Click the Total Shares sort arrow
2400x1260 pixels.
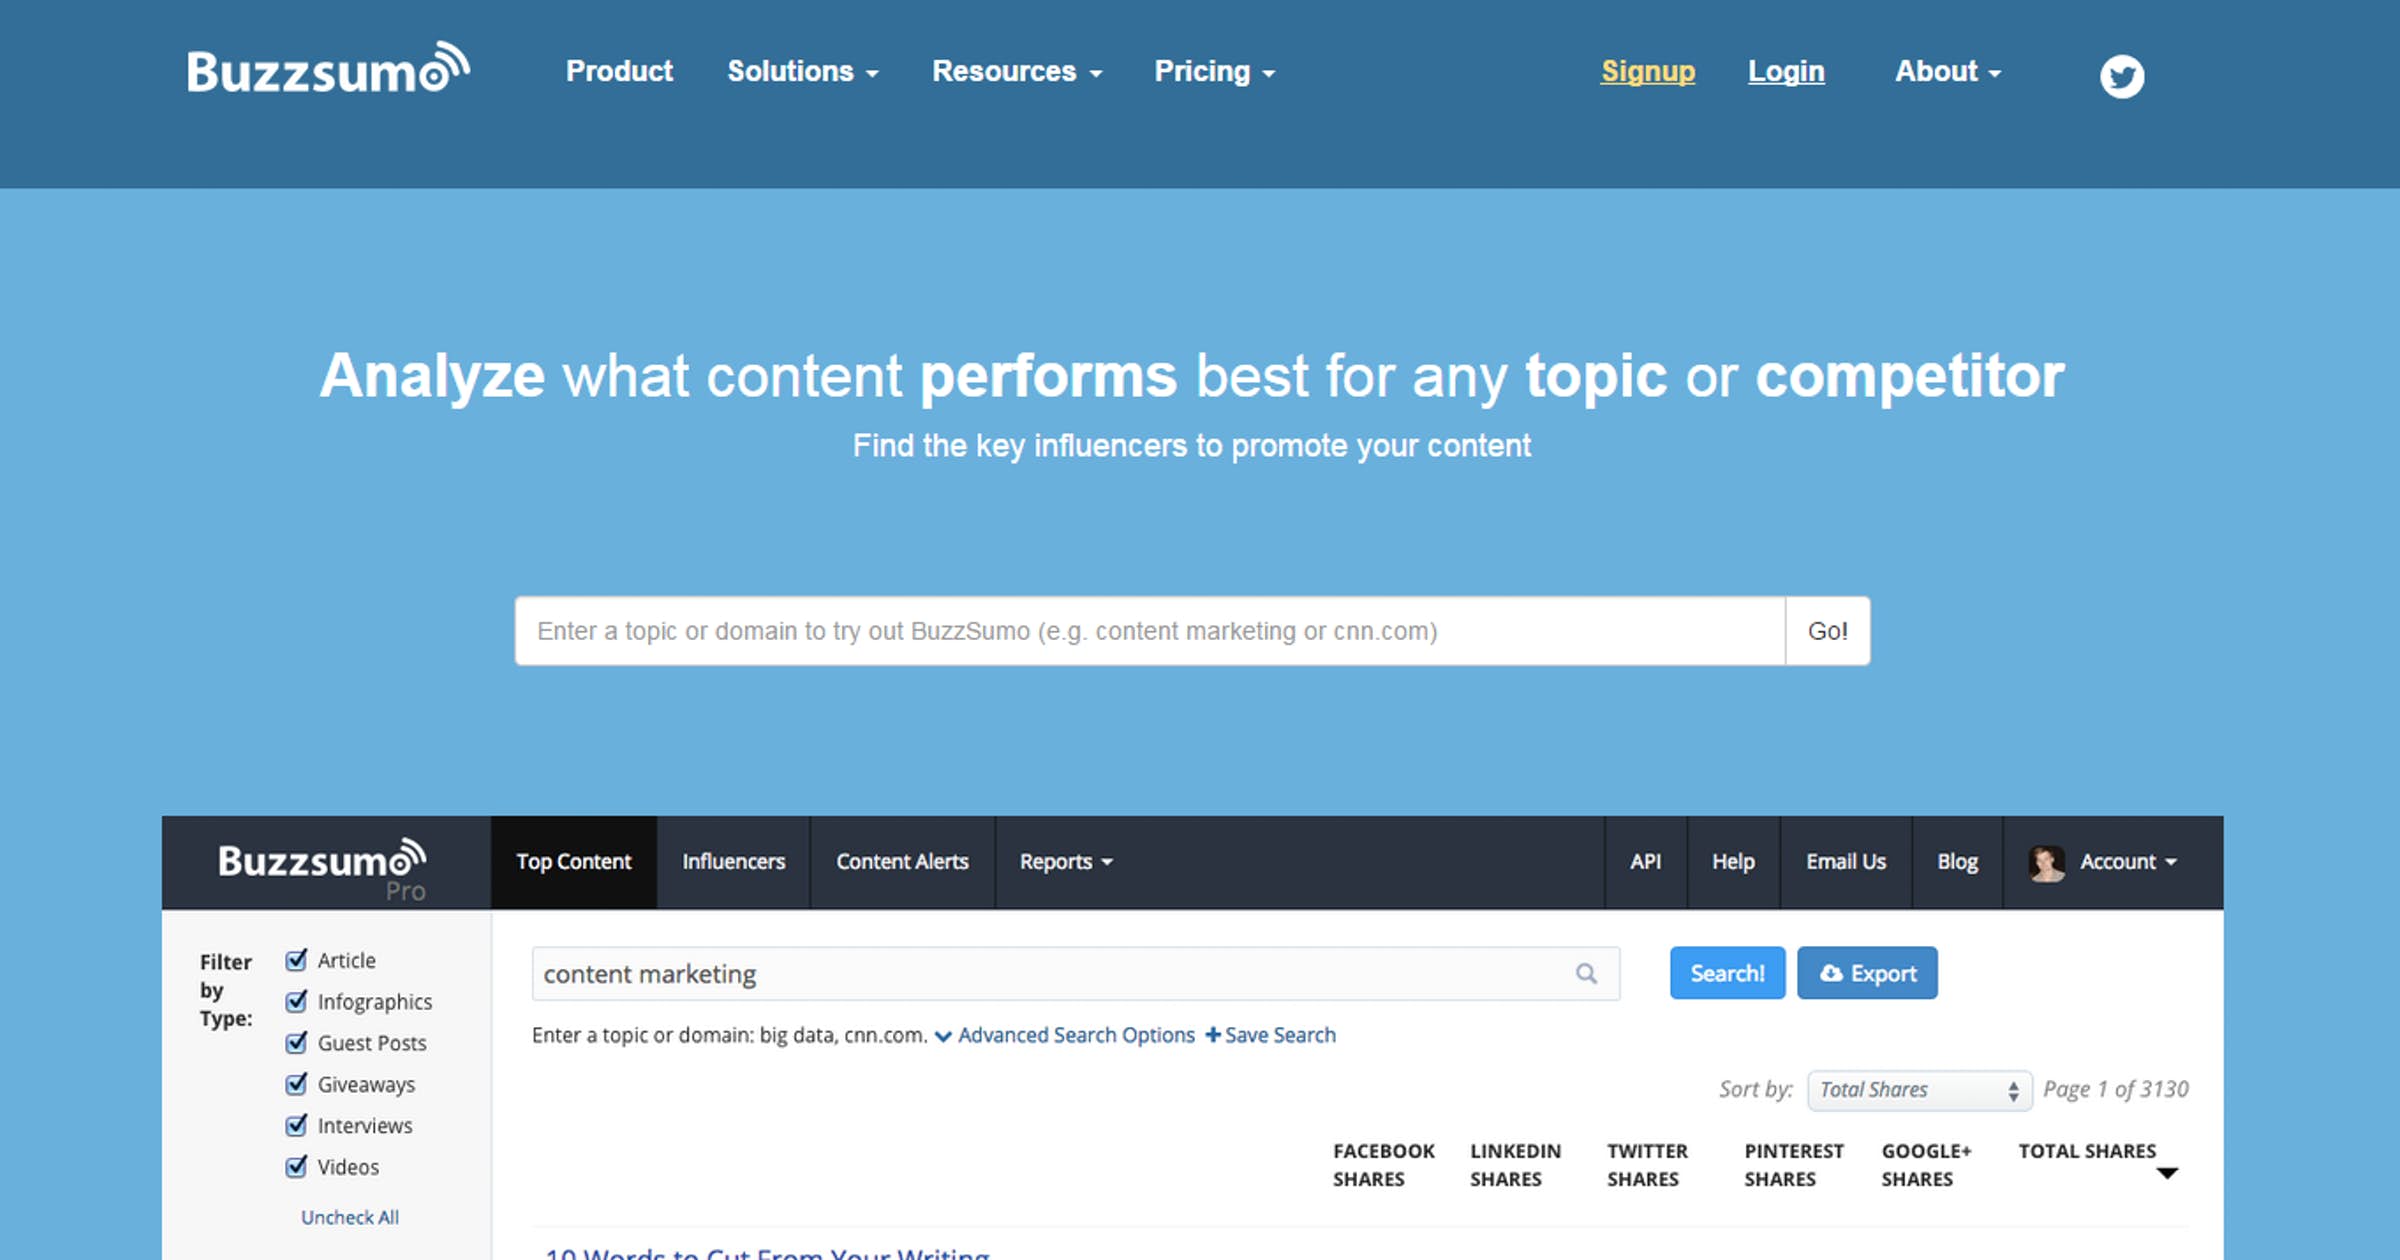click(2166, 1173)
